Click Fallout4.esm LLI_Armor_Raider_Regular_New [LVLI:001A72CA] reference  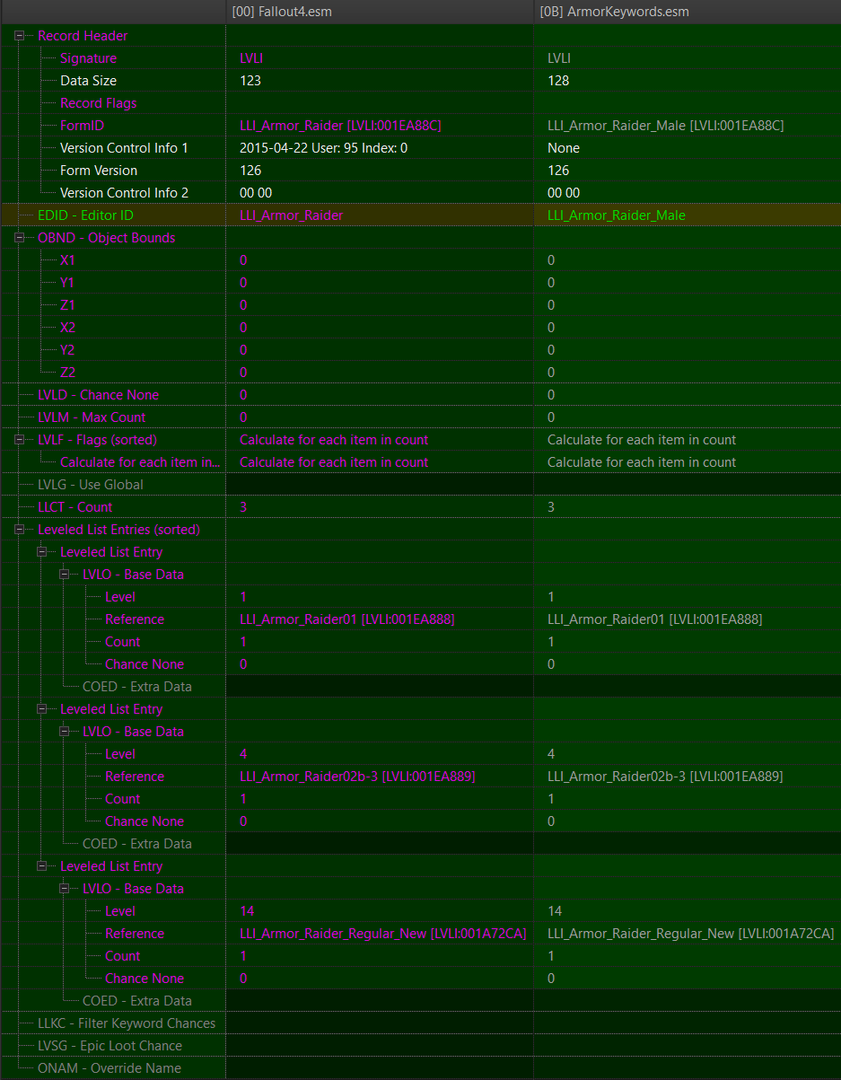383,933
